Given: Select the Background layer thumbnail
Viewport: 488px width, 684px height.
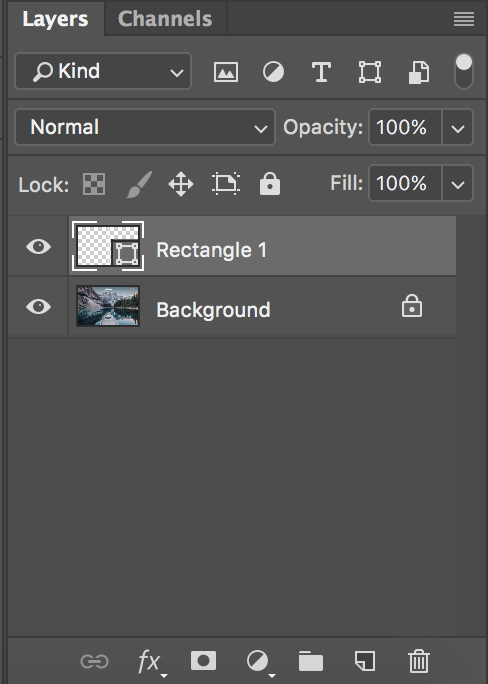Looking at the screenshot, I should [x=108, y=306].
